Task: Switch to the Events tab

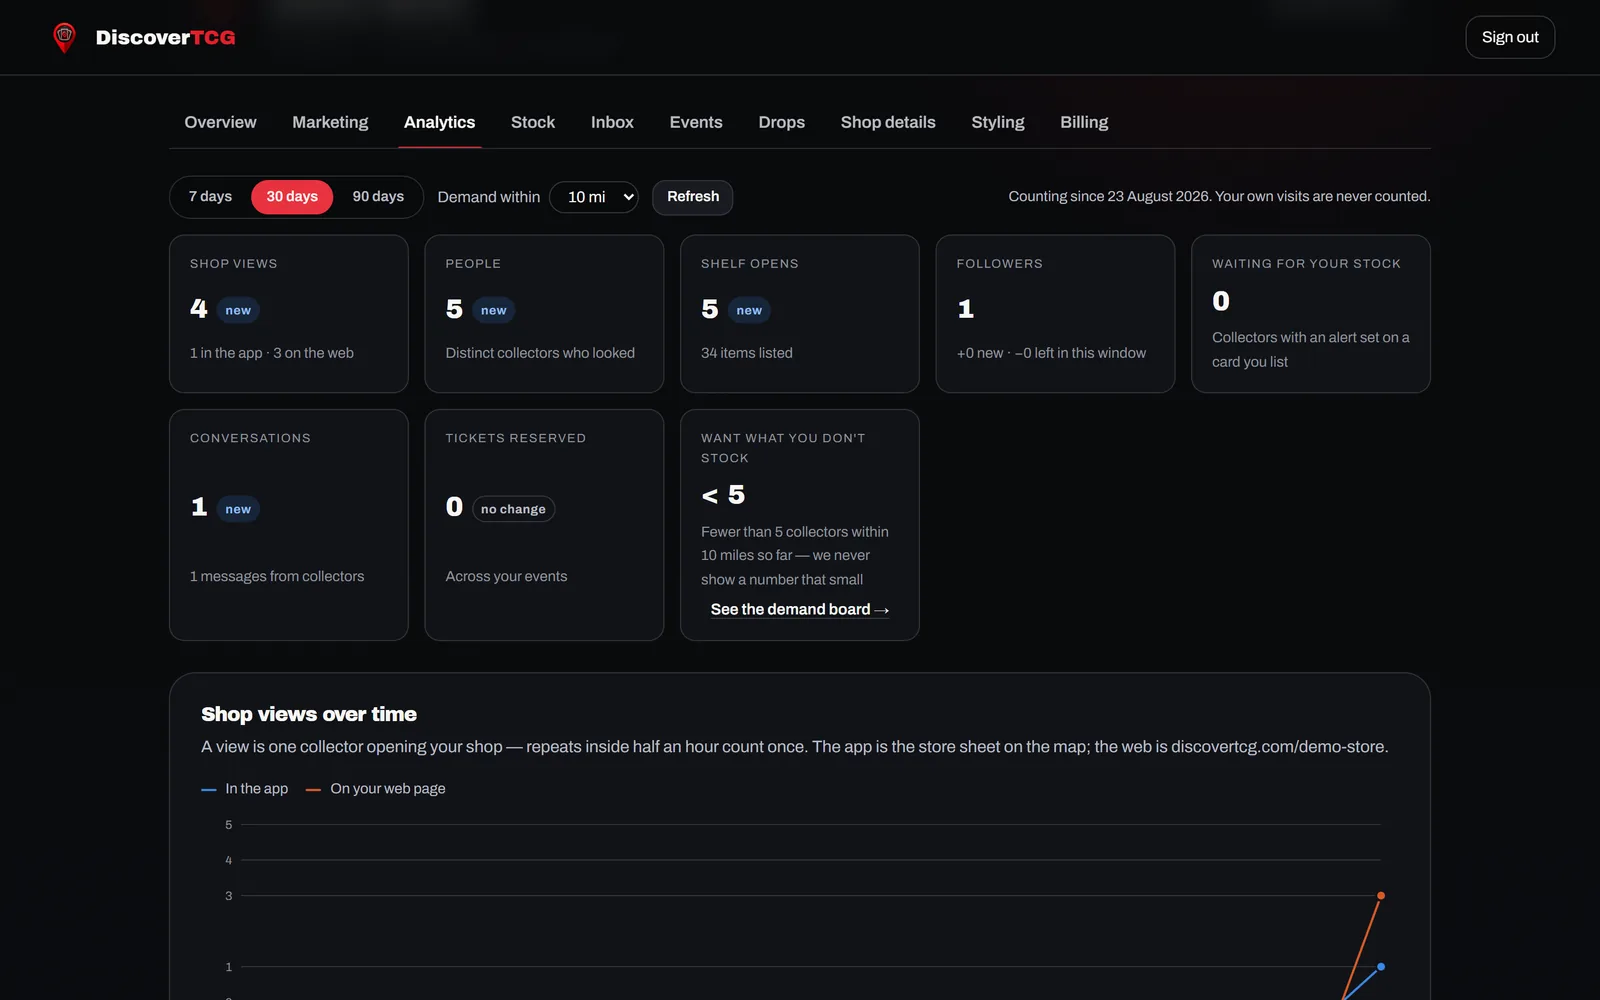Action: click(x=696, y=122)
